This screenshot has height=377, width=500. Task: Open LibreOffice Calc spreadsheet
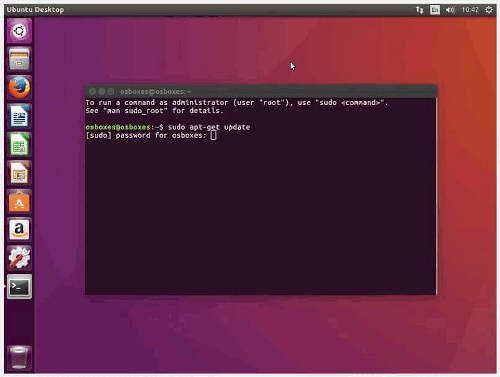point(19,144)
